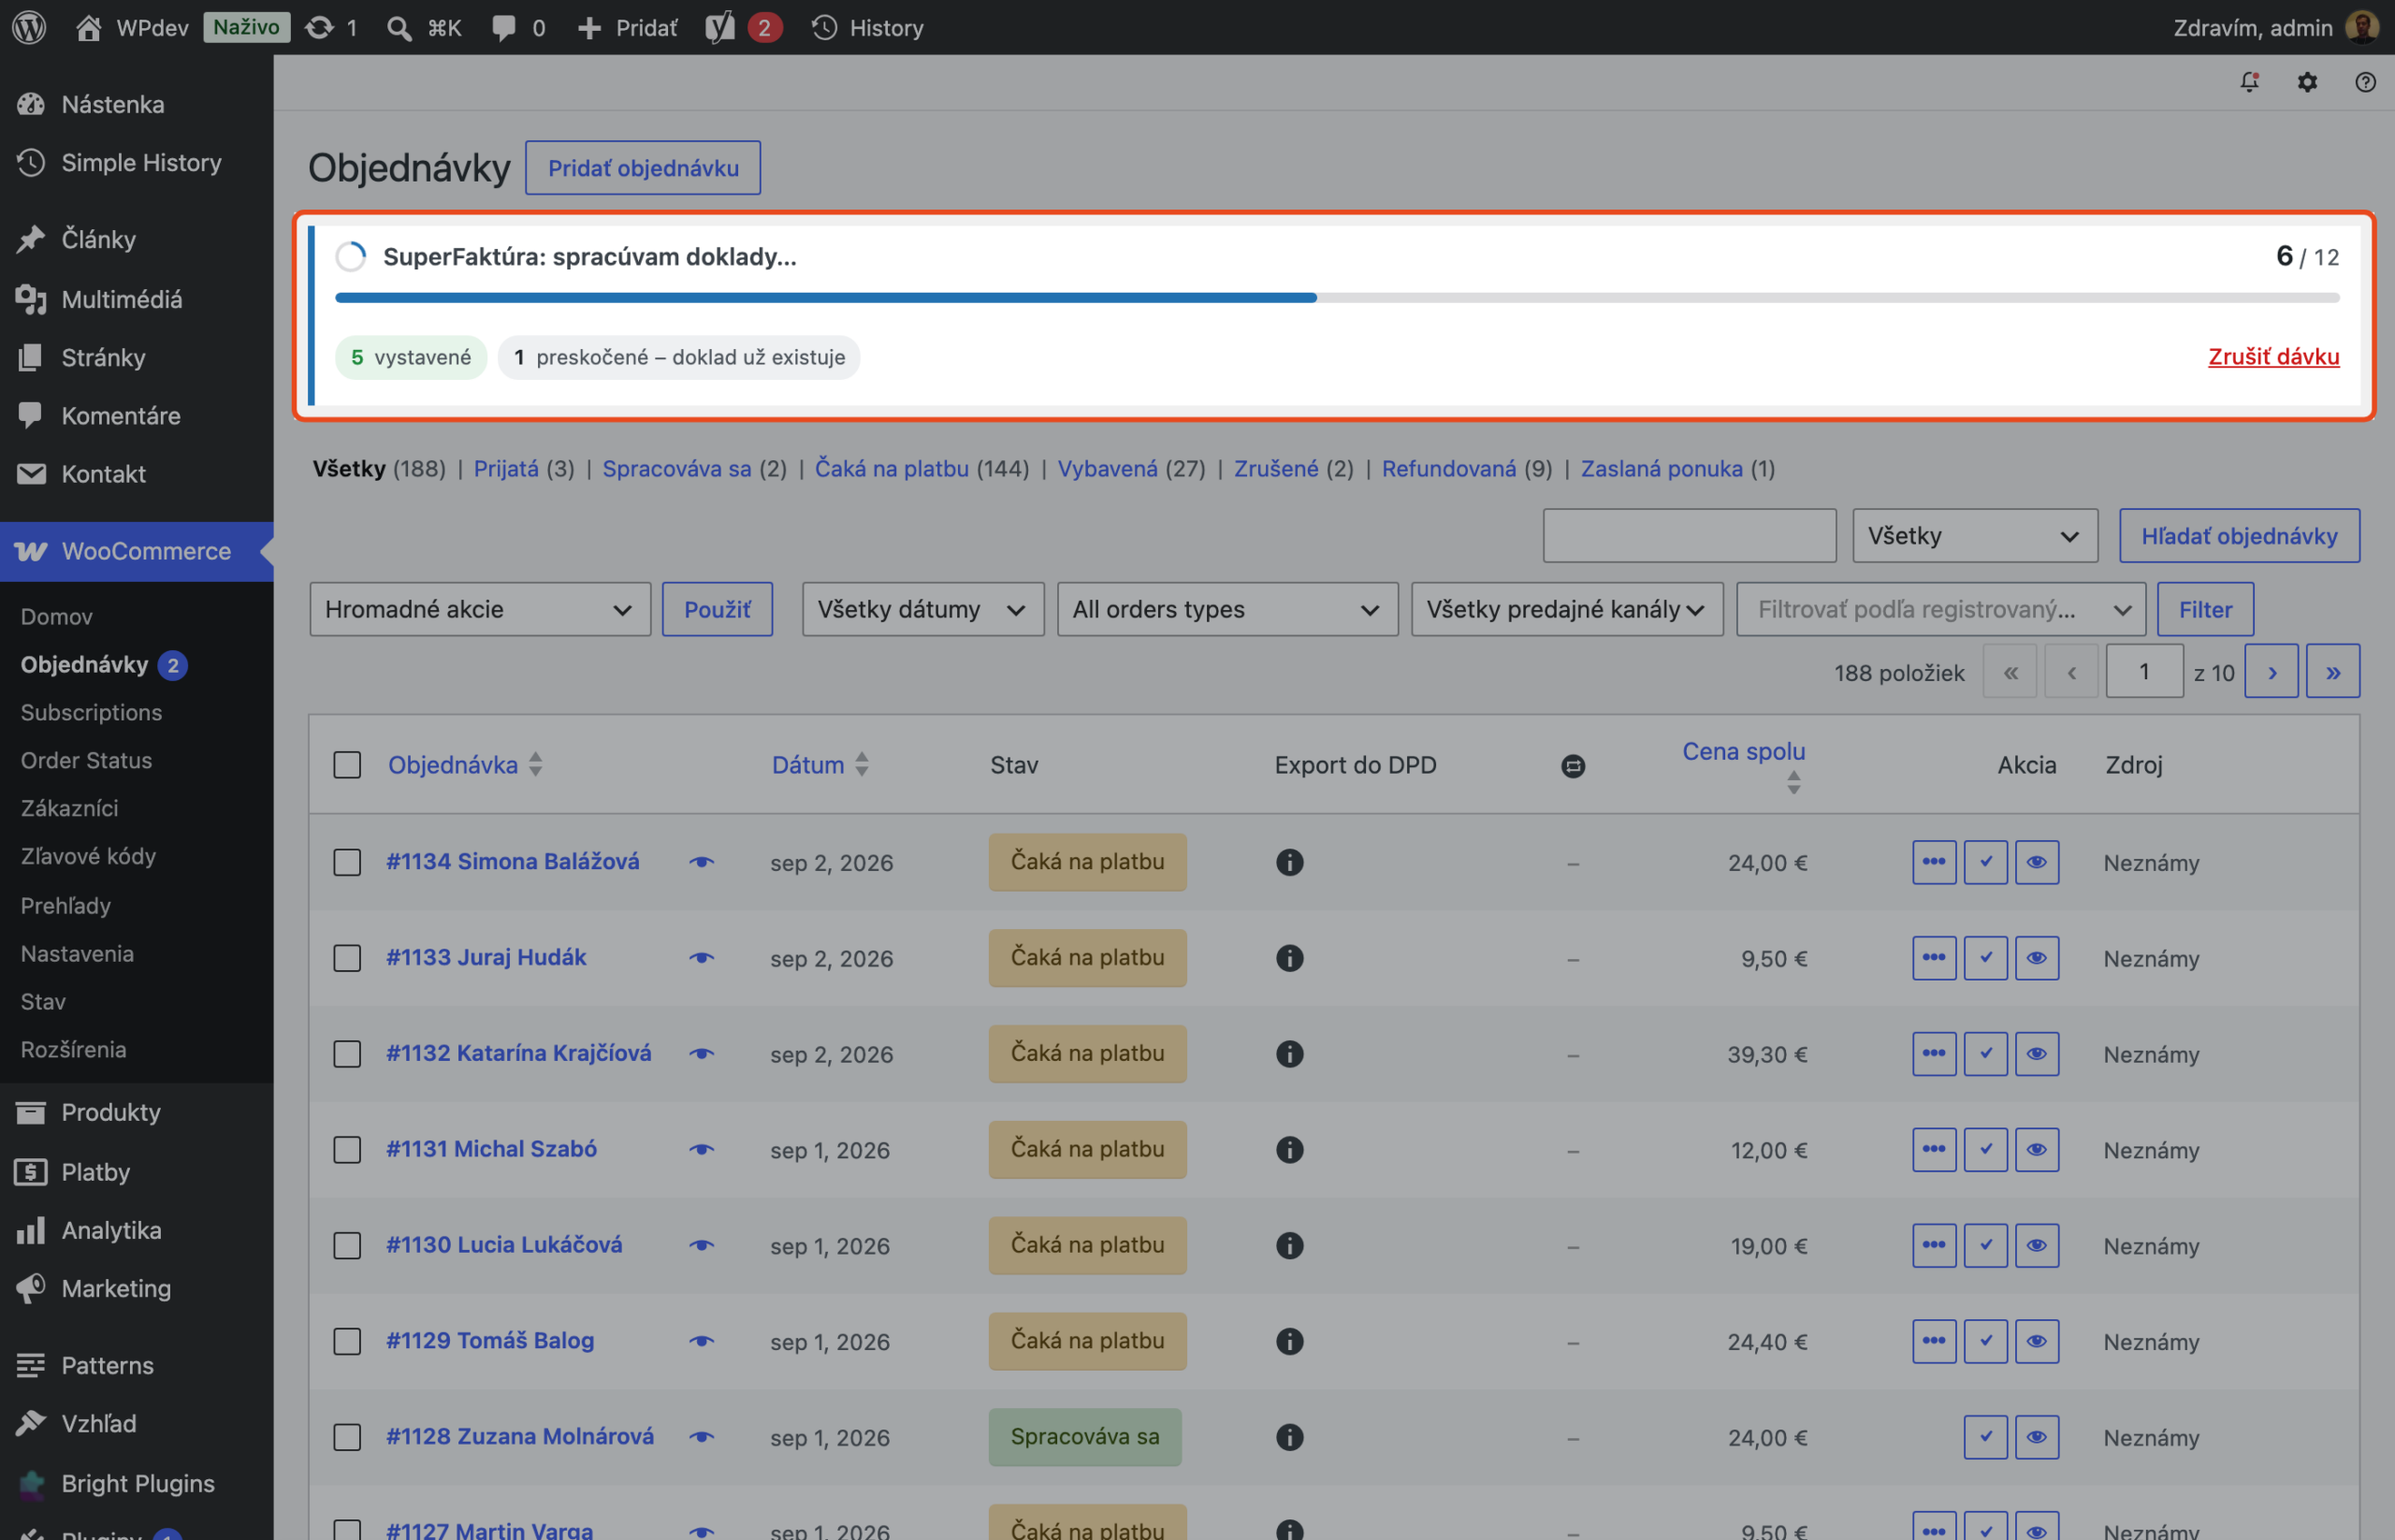Click Pridať objednávku button
Viewport: 2395px width, 1540px height.
[x=643, y=168]
